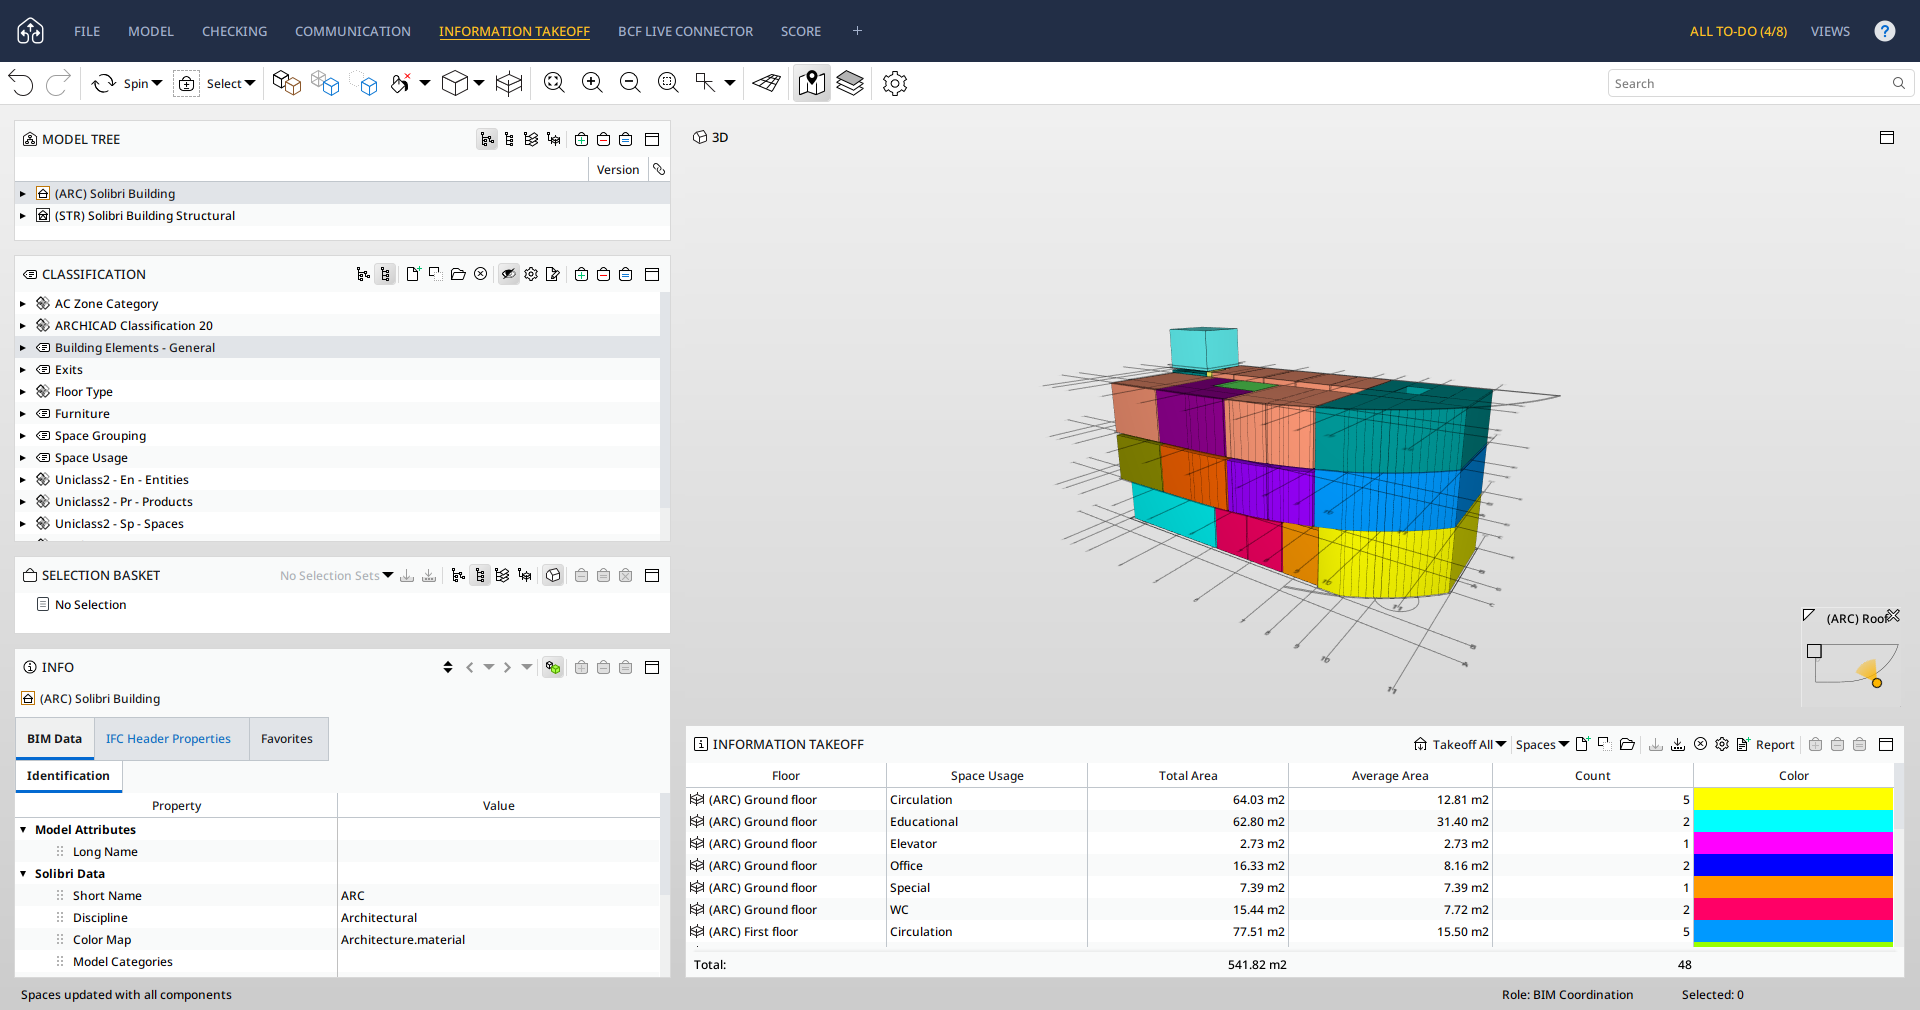
Task: Click the Solibri home logo icon
Action: coord(31,31)
